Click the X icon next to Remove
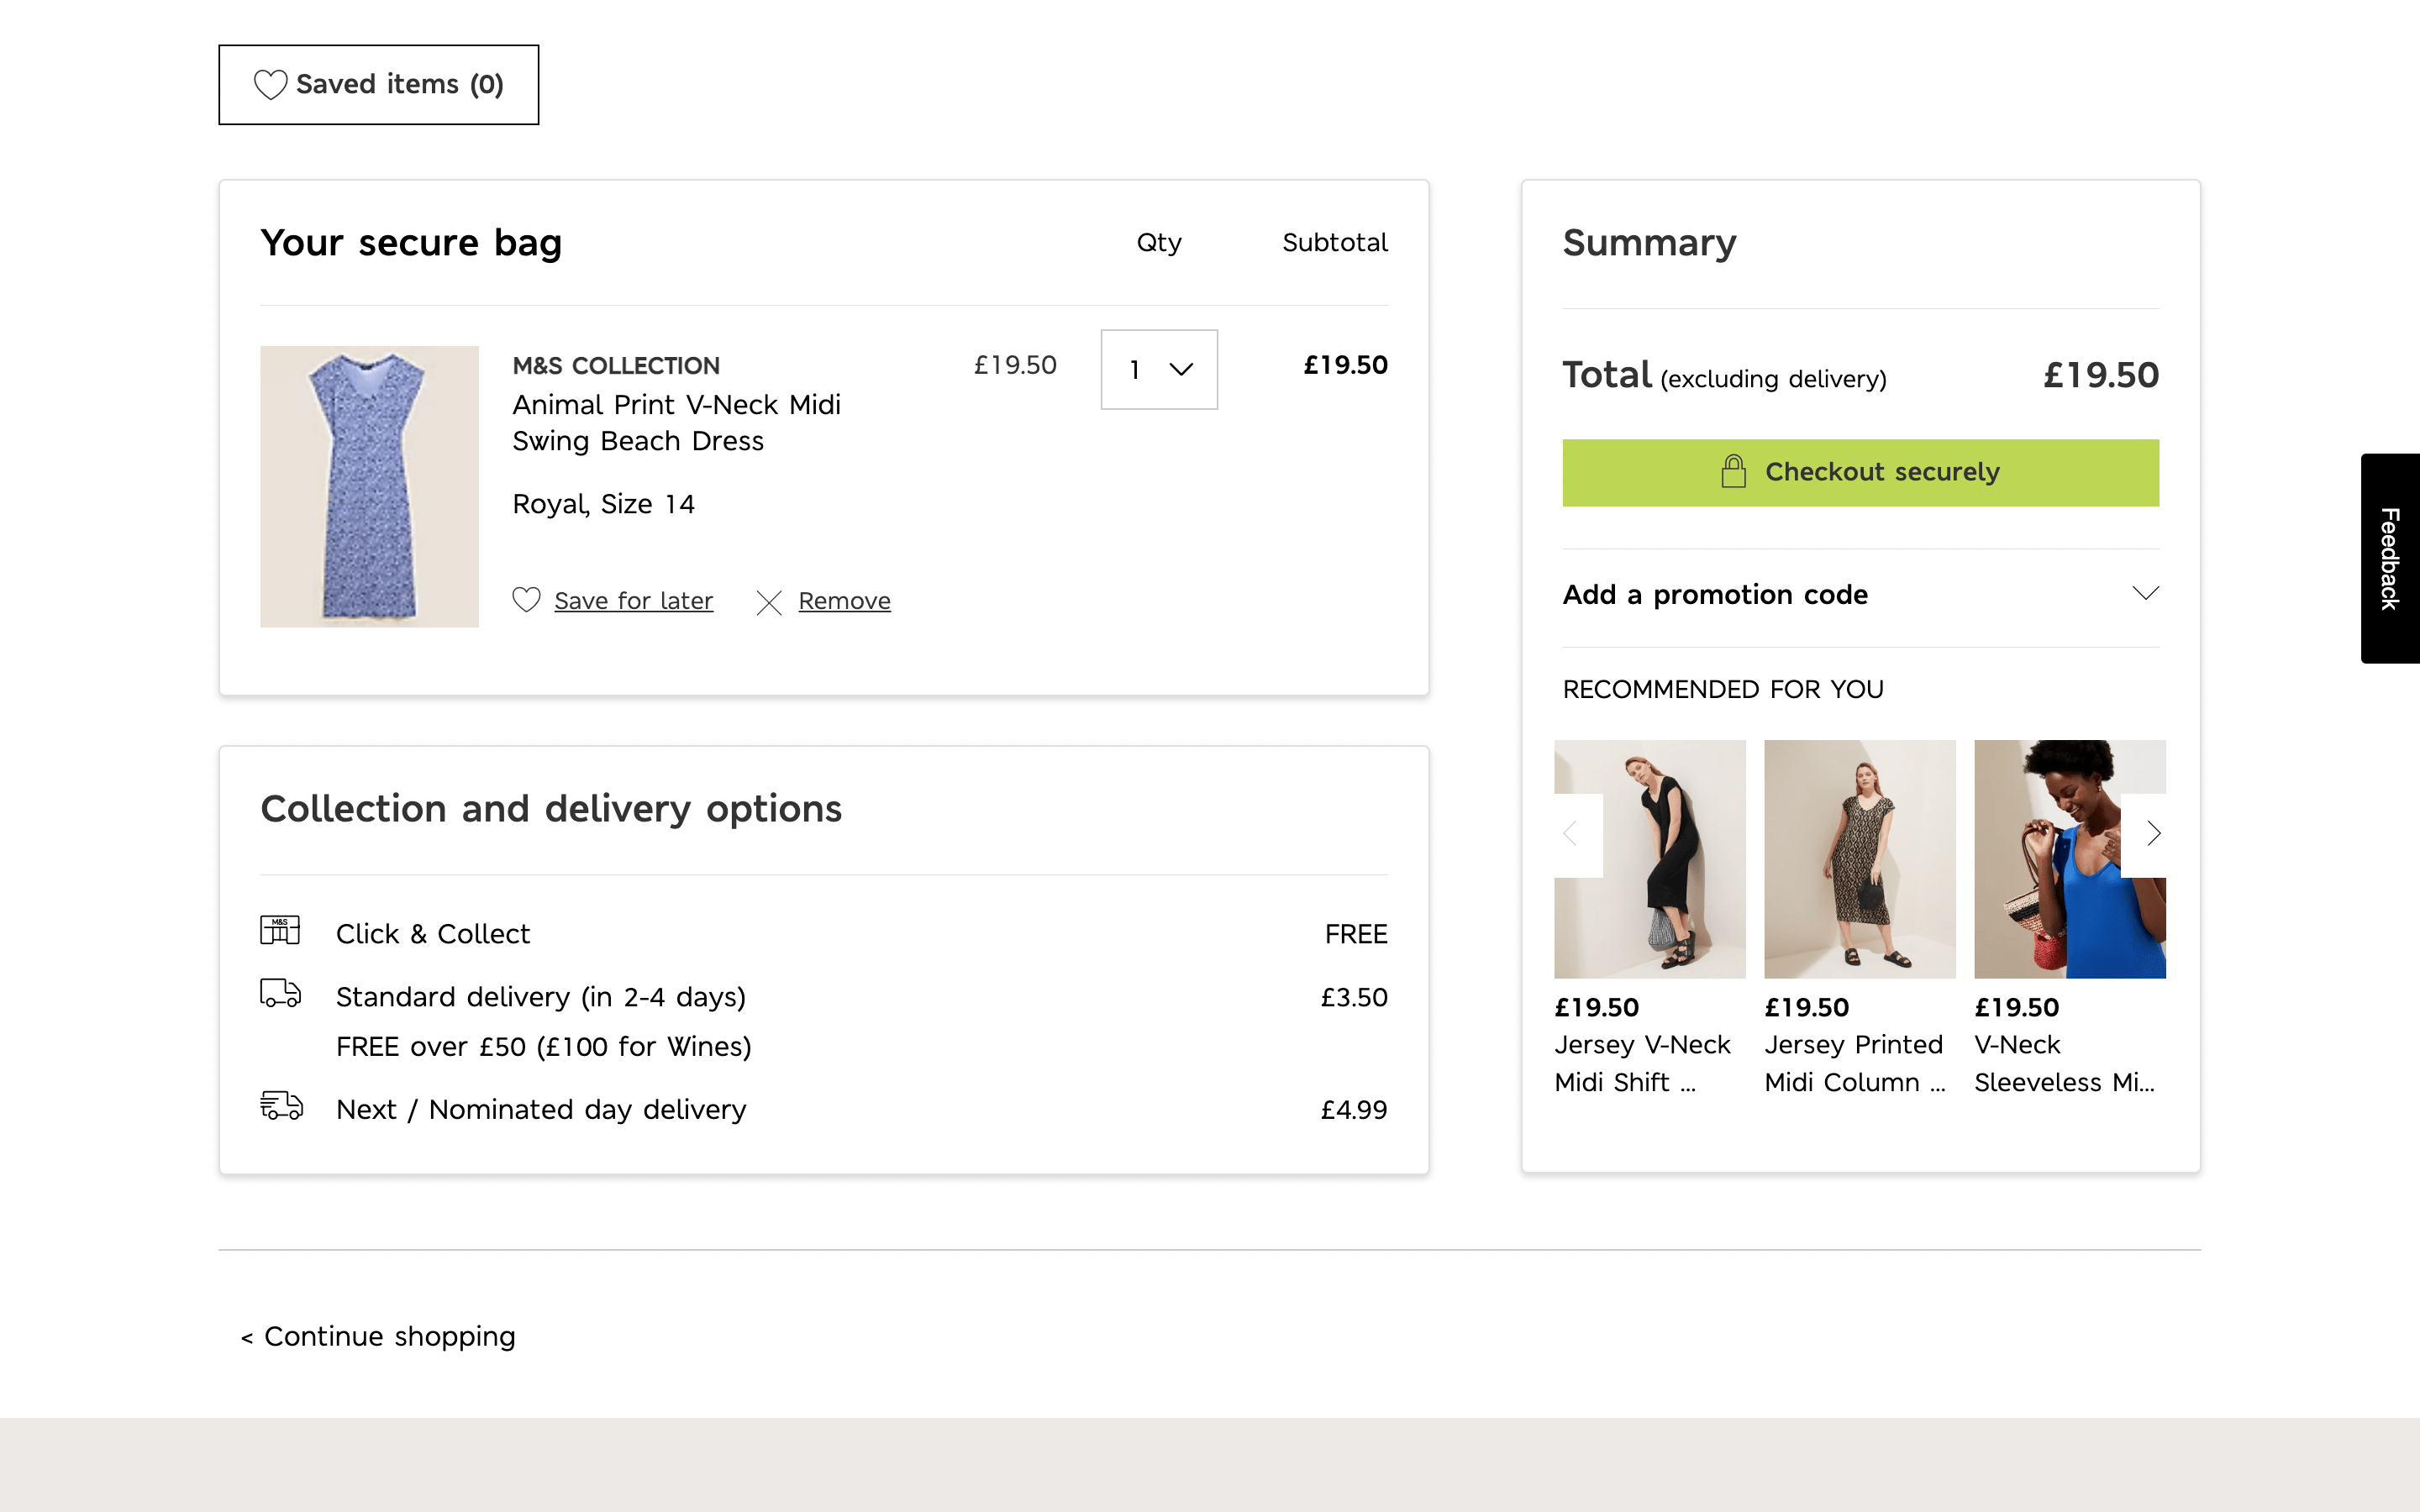The height and width of the screenshot is (1512, 2420). [x=769, y=602]
